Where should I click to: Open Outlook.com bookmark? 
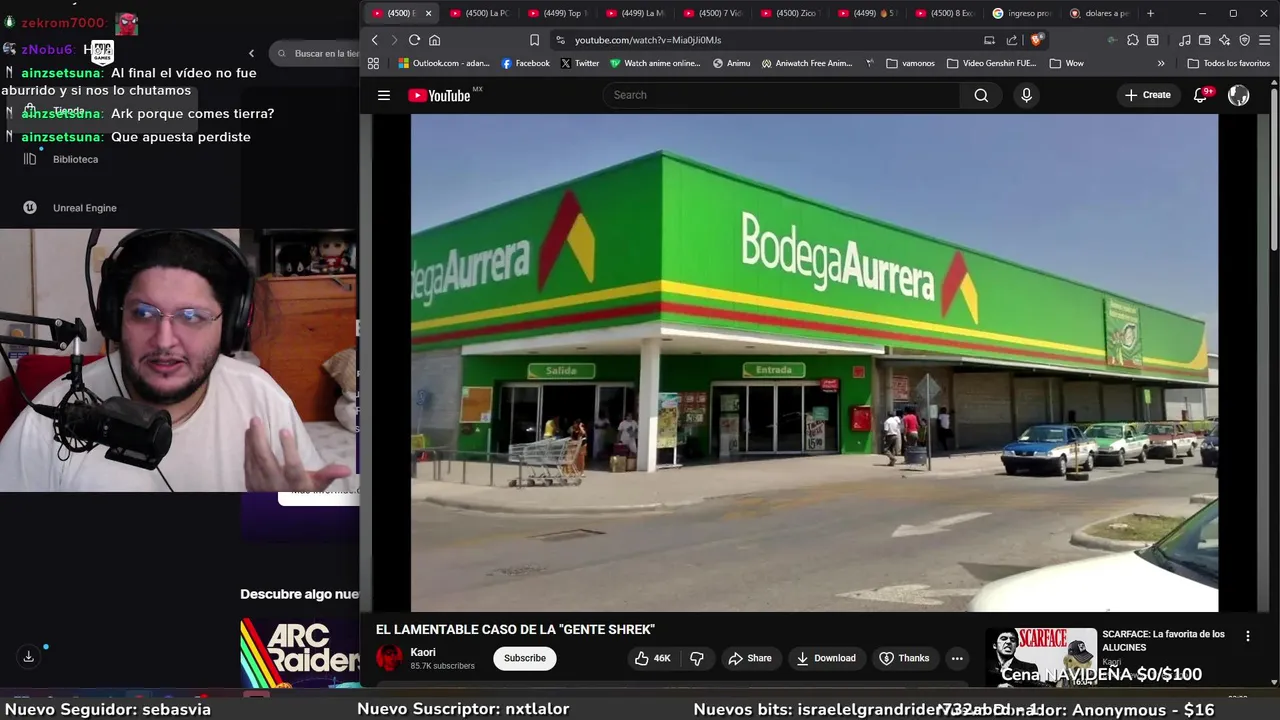click(444, 63)
